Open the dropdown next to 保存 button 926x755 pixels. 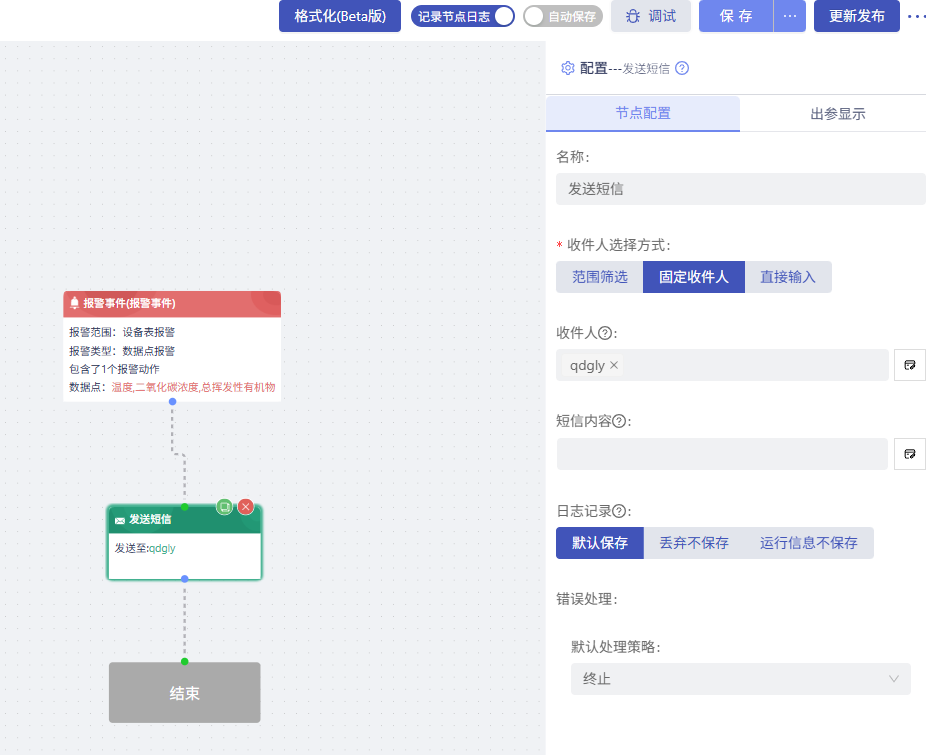(790, 16)
